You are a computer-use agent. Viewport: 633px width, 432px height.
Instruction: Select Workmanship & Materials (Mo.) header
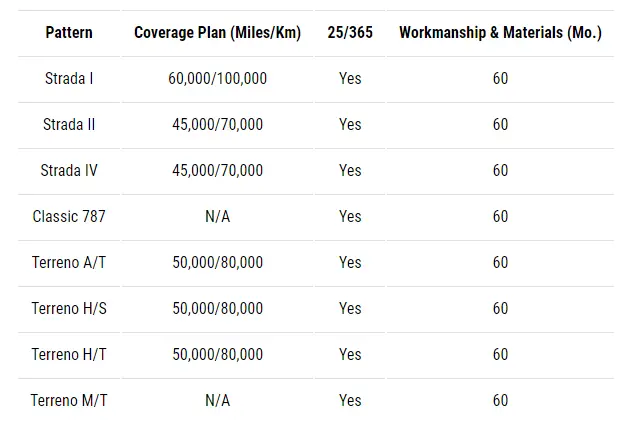click(500, 33)
